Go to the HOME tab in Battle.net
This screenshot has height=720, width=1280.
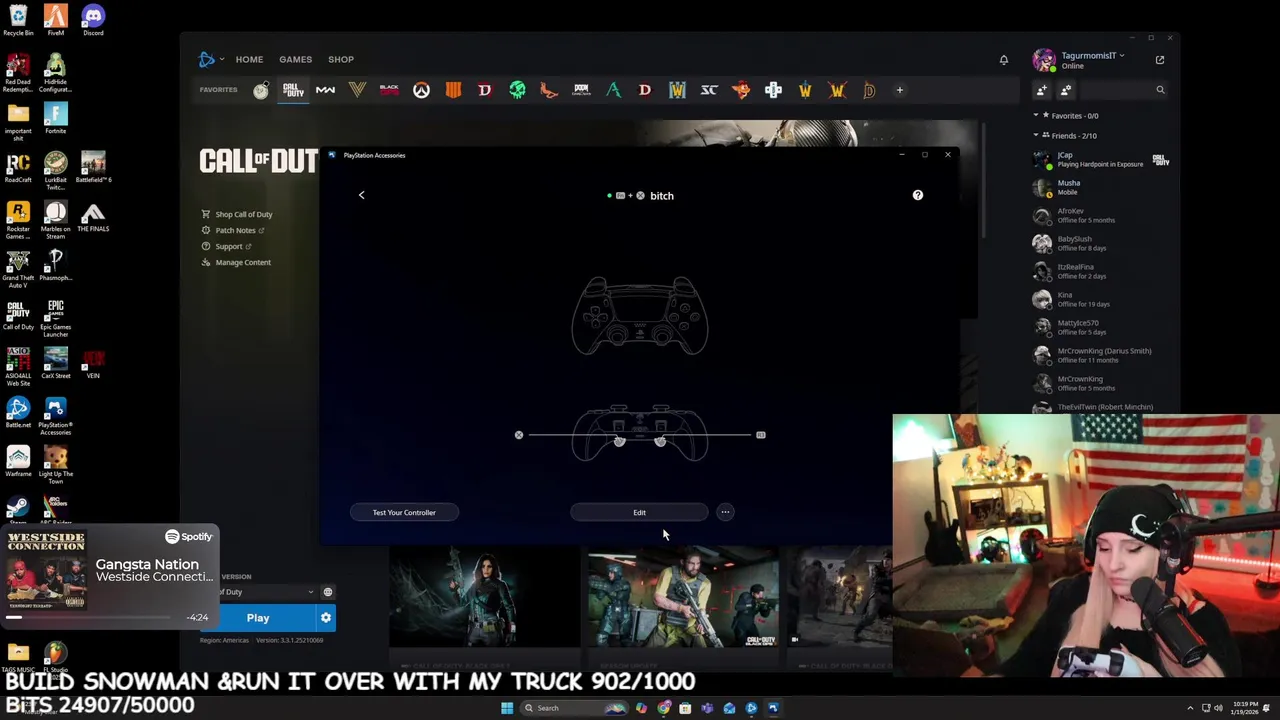[249, 60]
